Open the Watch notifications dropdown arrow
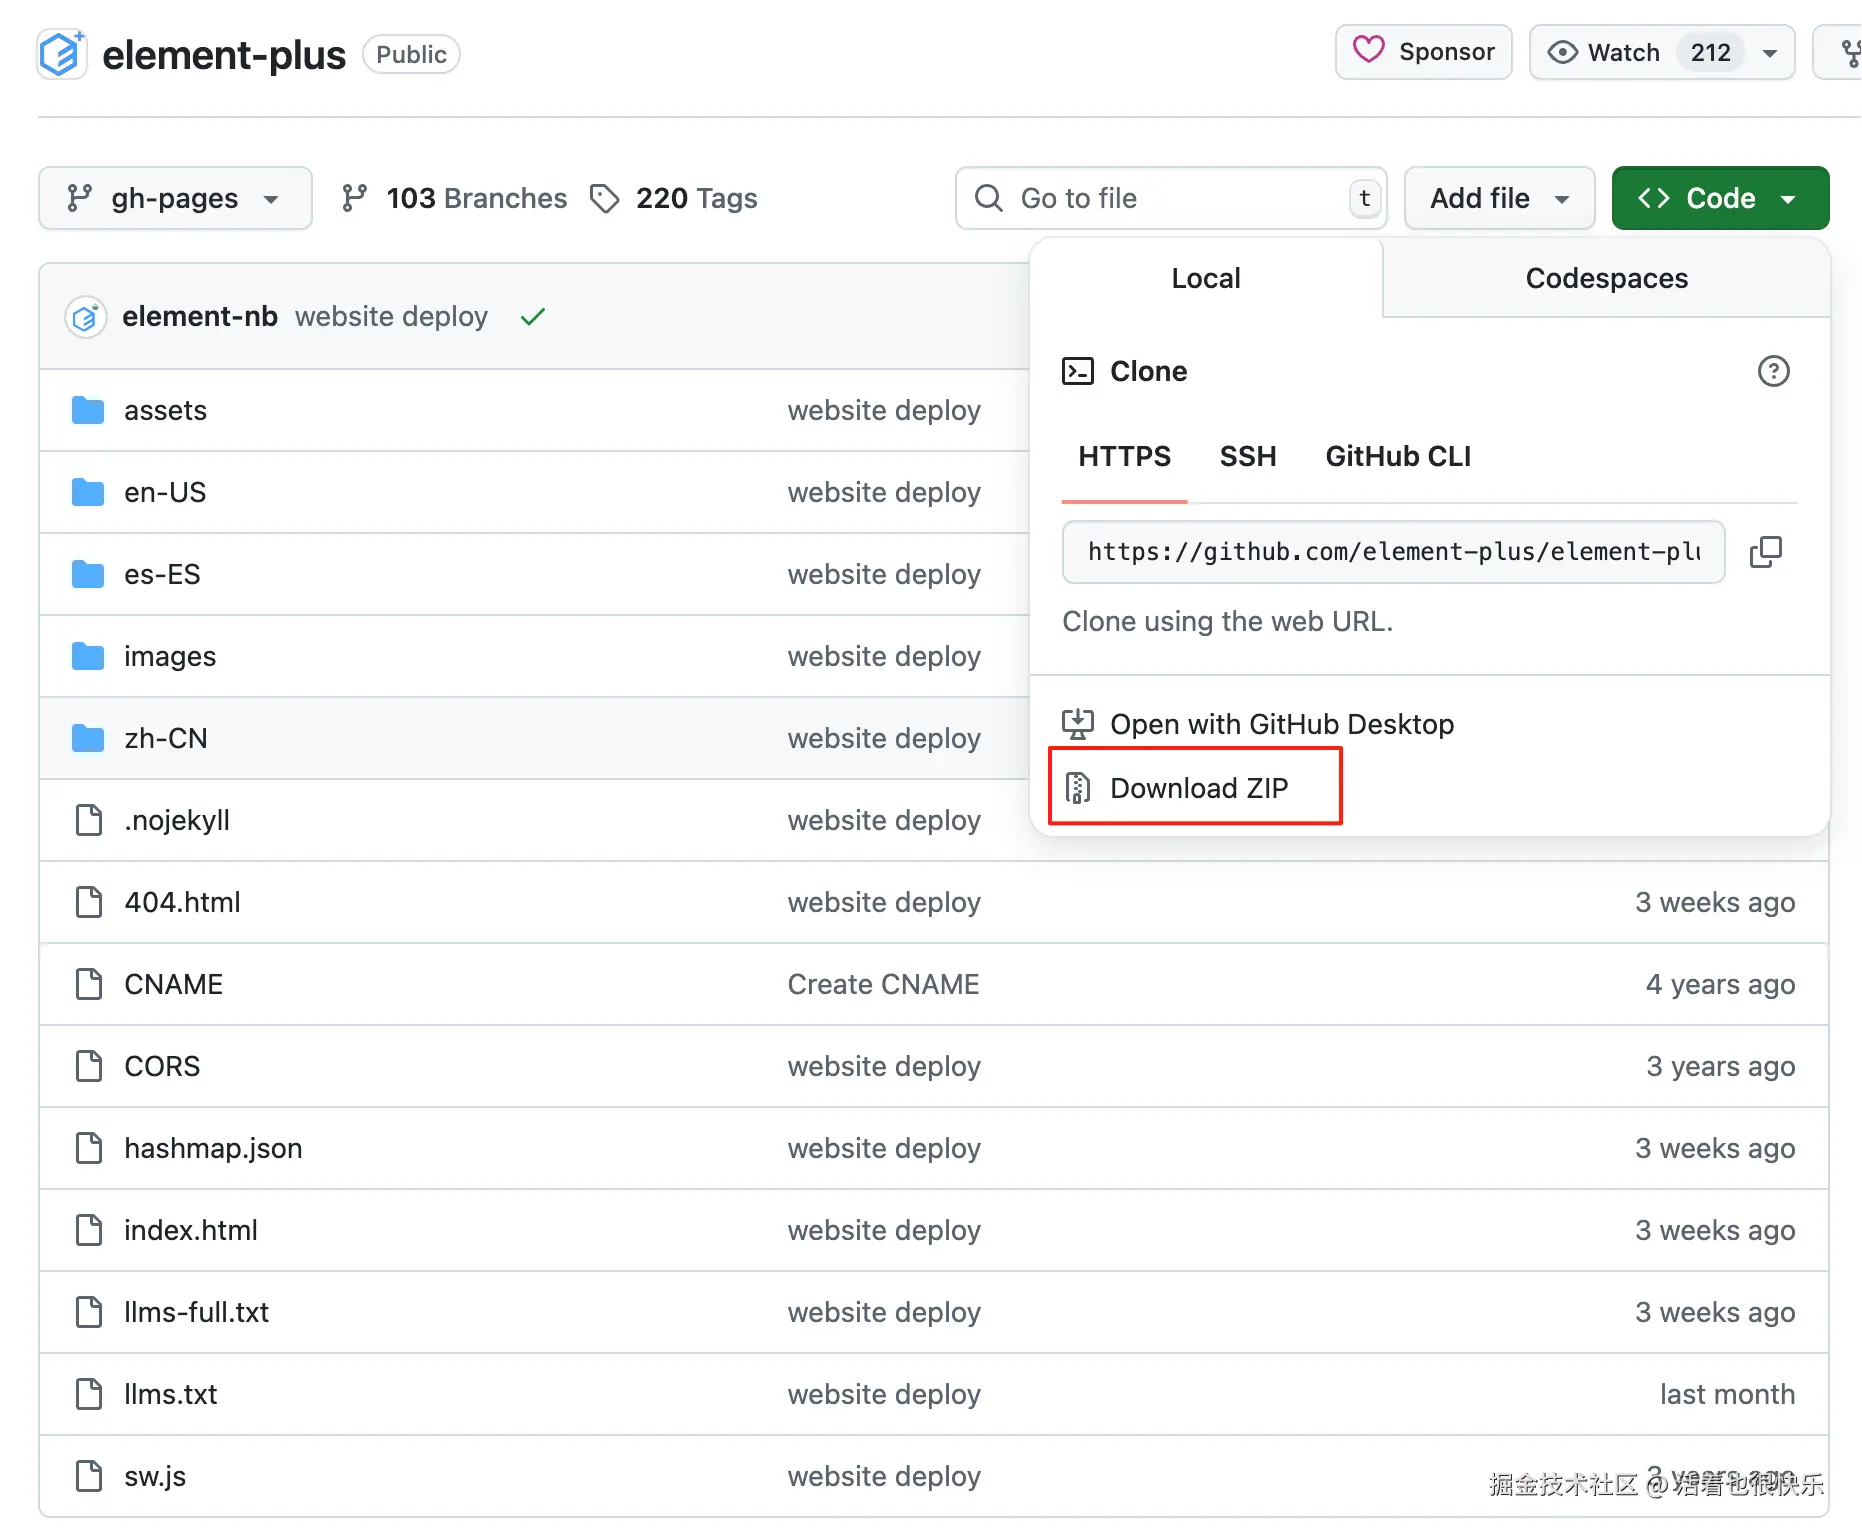Screen dimensions: 1862x1536 pos(1770,53)
